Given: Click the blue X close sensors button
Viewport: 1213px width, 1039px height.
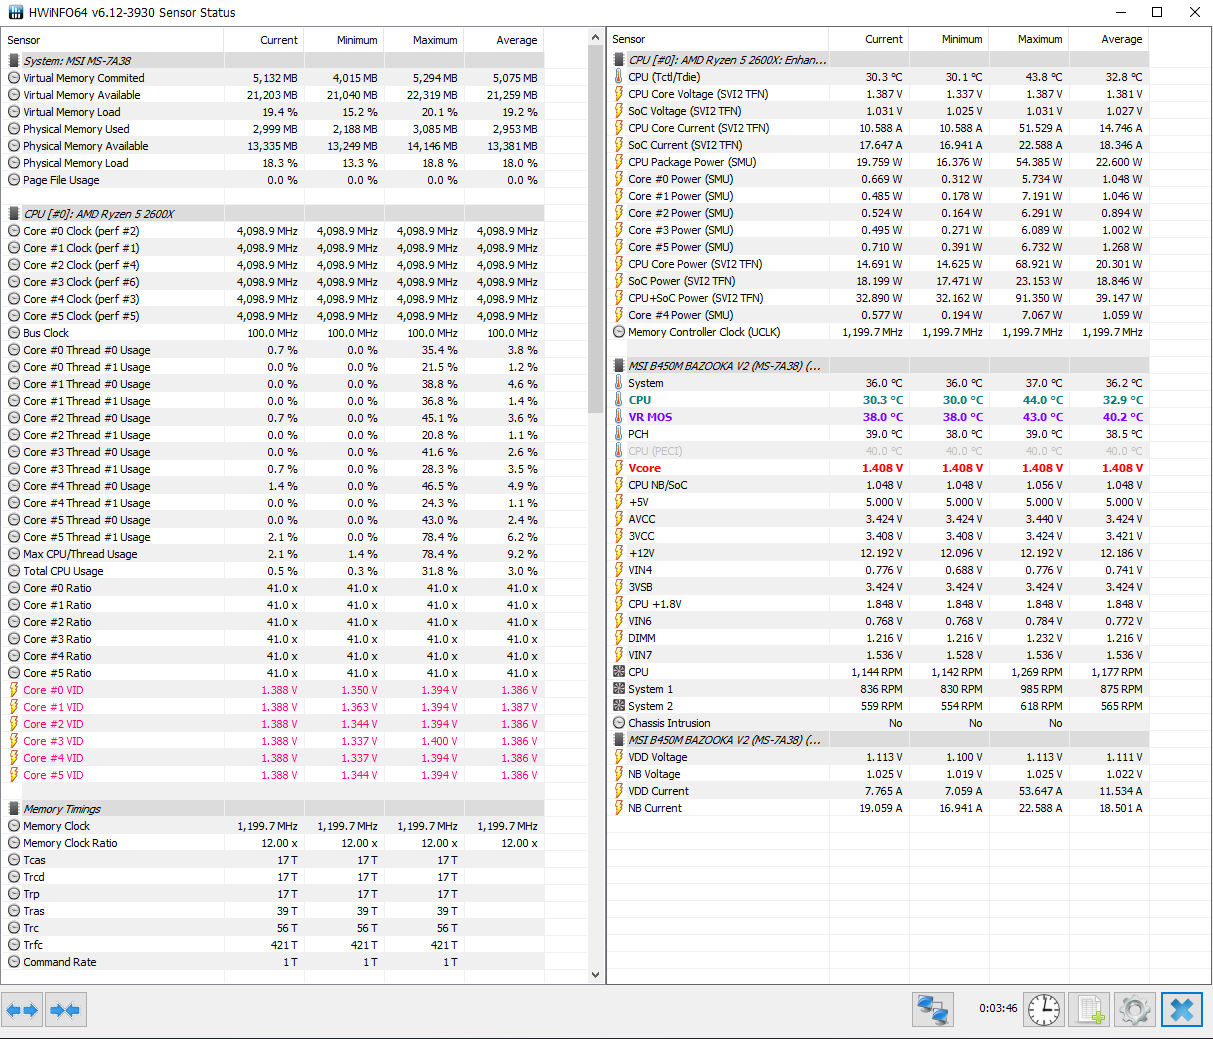Looking at the screenshot, I should point(1181,1010).
